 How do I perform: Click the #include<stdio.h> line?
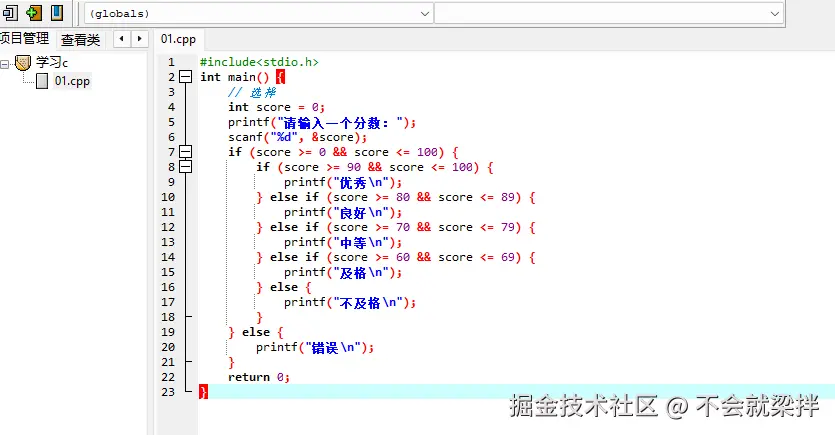[x=259, y=62]
